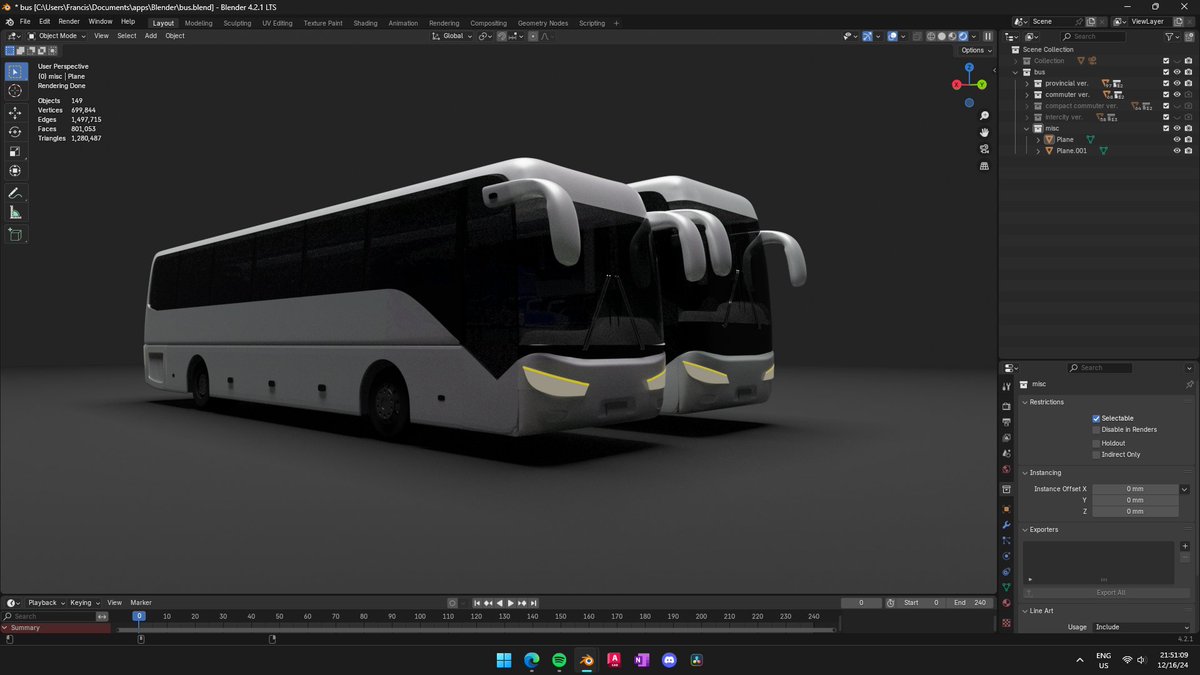Image resolution: width=1200 pixels, height=675 pixels.
Task: Play the animation forward
Action: coord(511,603)
